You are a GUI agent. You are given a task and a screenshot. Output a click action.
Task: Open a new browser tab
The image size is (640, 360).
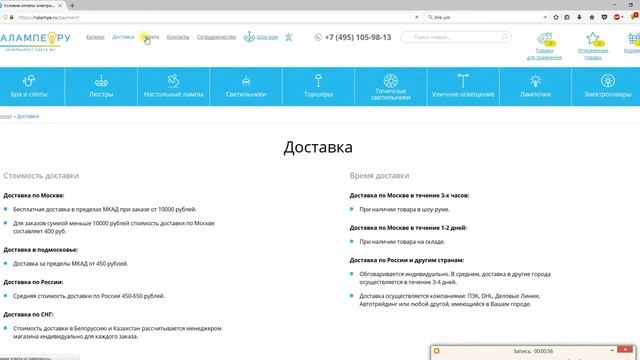tap(72, 6)
